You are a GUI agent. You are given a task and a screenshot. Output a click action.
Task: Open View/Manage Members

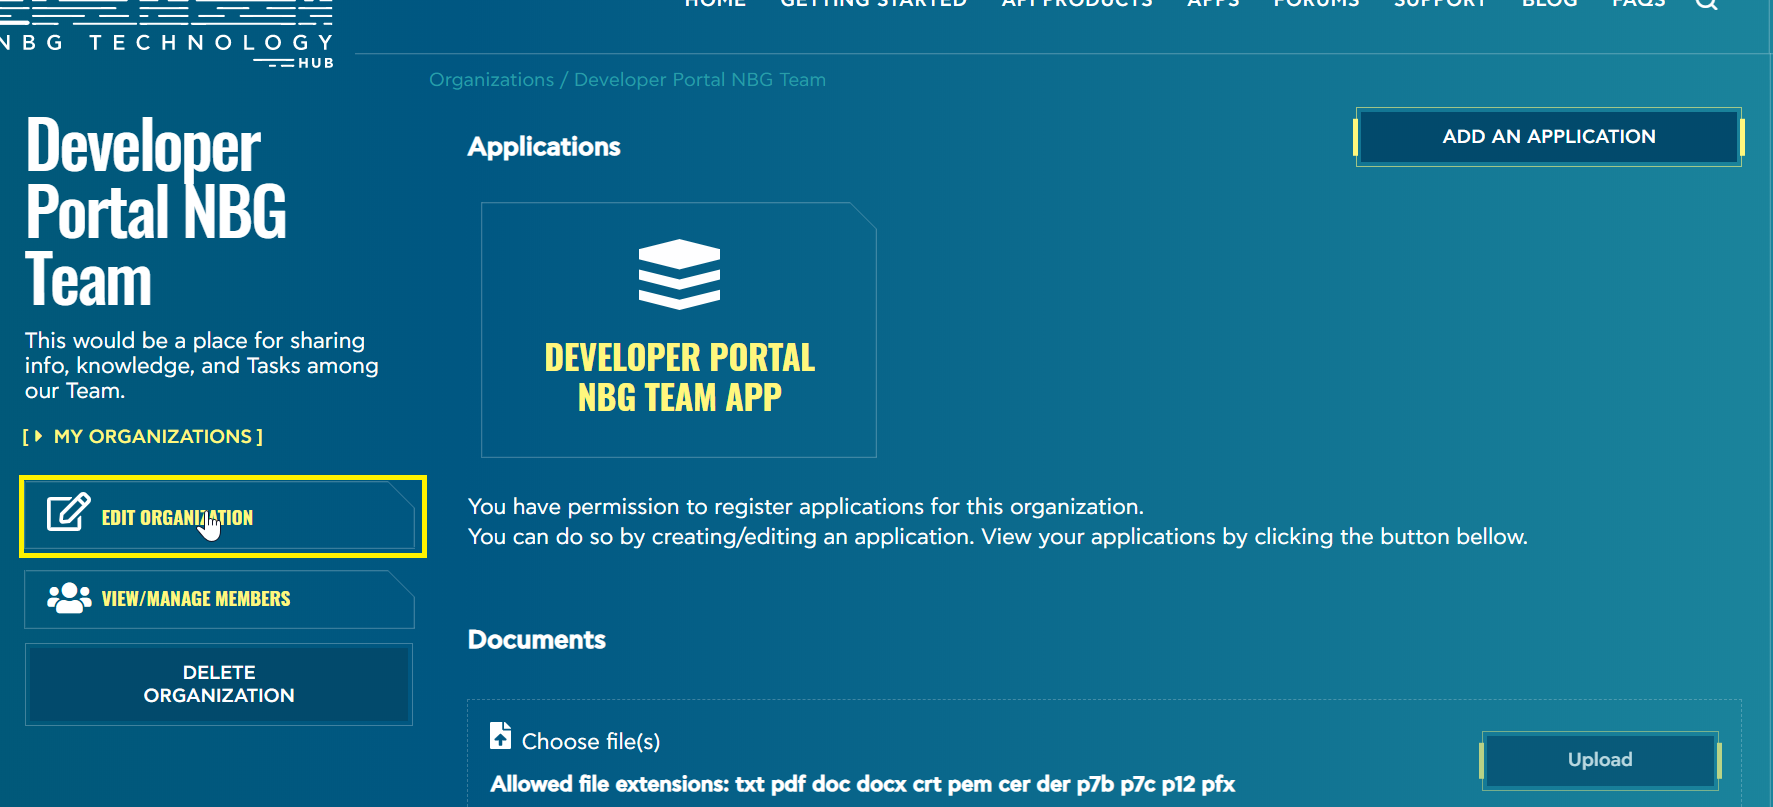[x=196, y=599]
